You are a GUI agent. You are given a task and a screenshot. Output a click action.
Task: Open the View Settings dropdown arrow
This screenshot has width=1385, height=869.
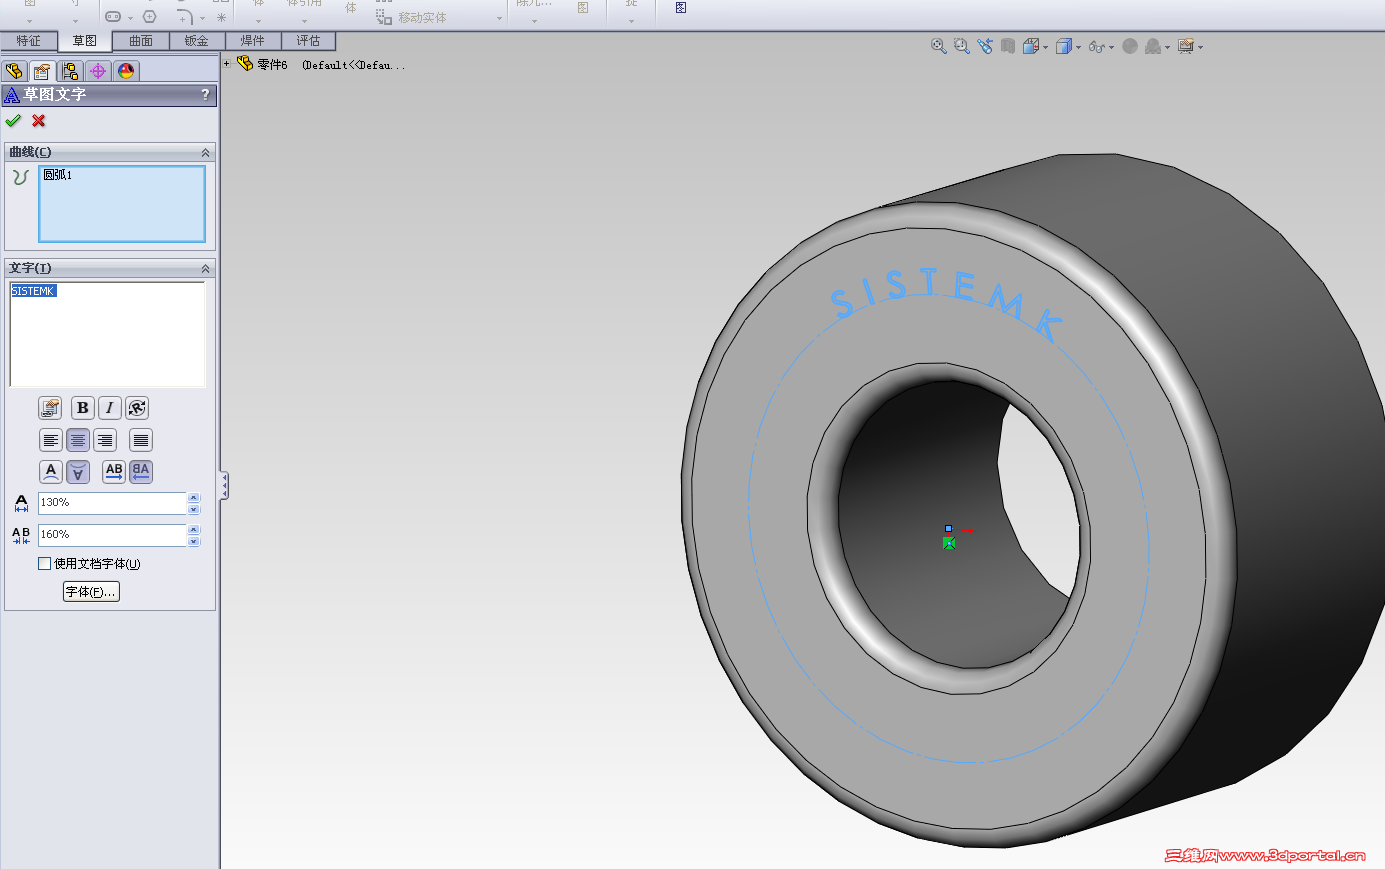[1200, 47]
